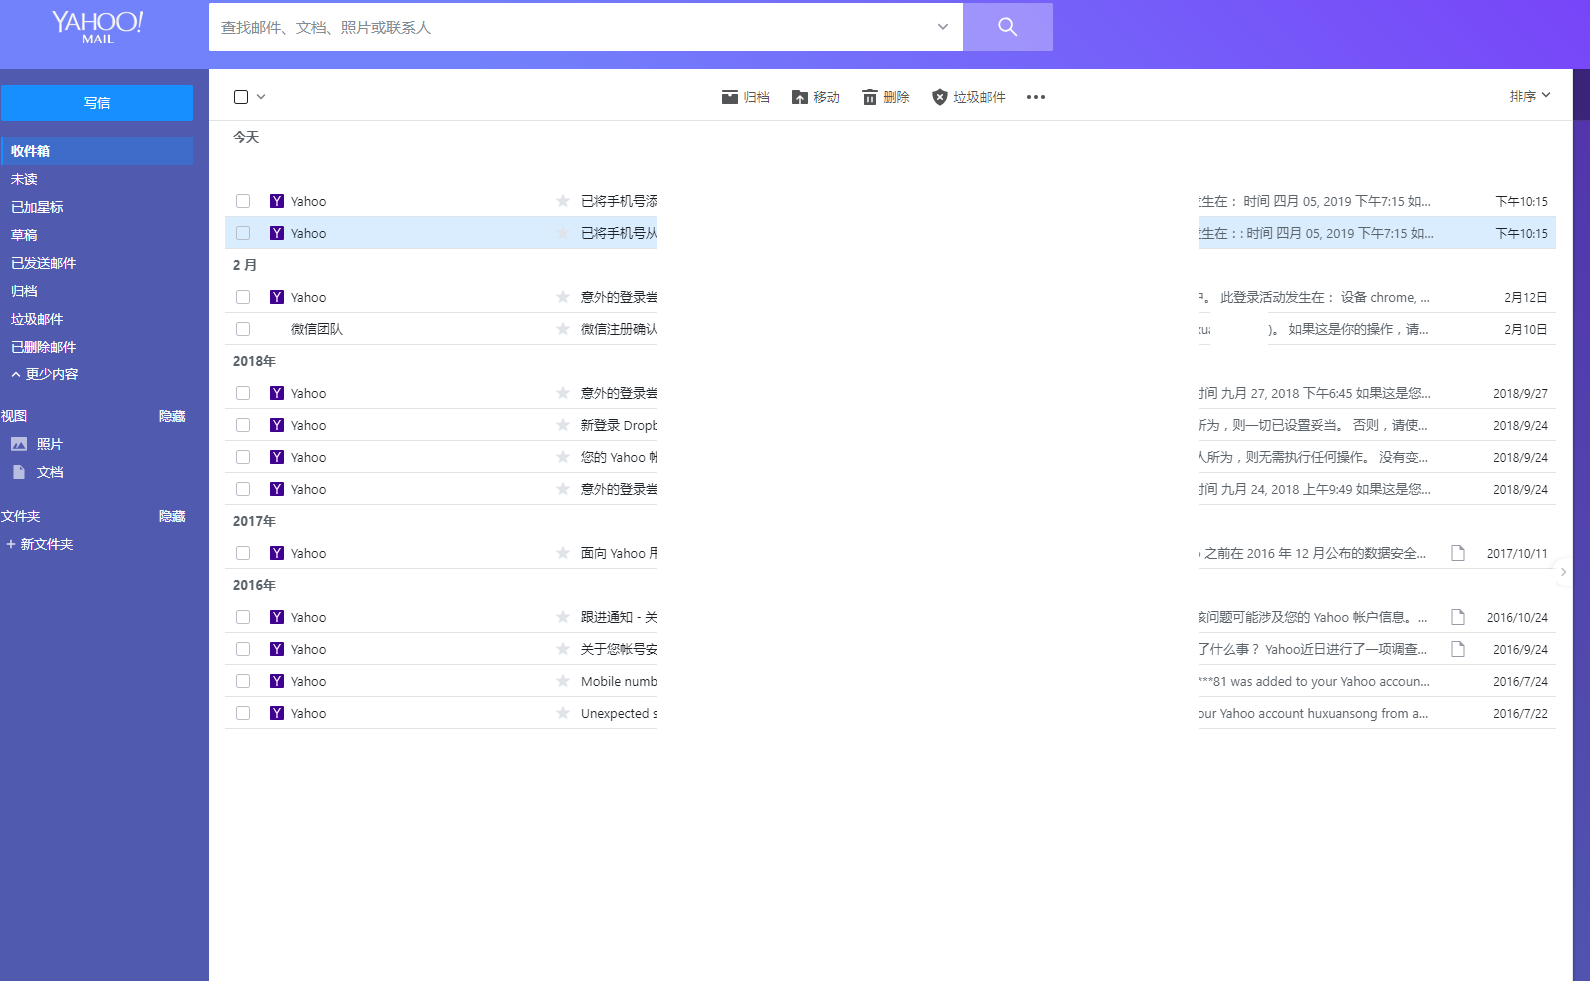The width and height of the screenshot is (1590, 981).
Task: Star the 2月12日 意外的登录 email
Action: click(x=563, y=297)
